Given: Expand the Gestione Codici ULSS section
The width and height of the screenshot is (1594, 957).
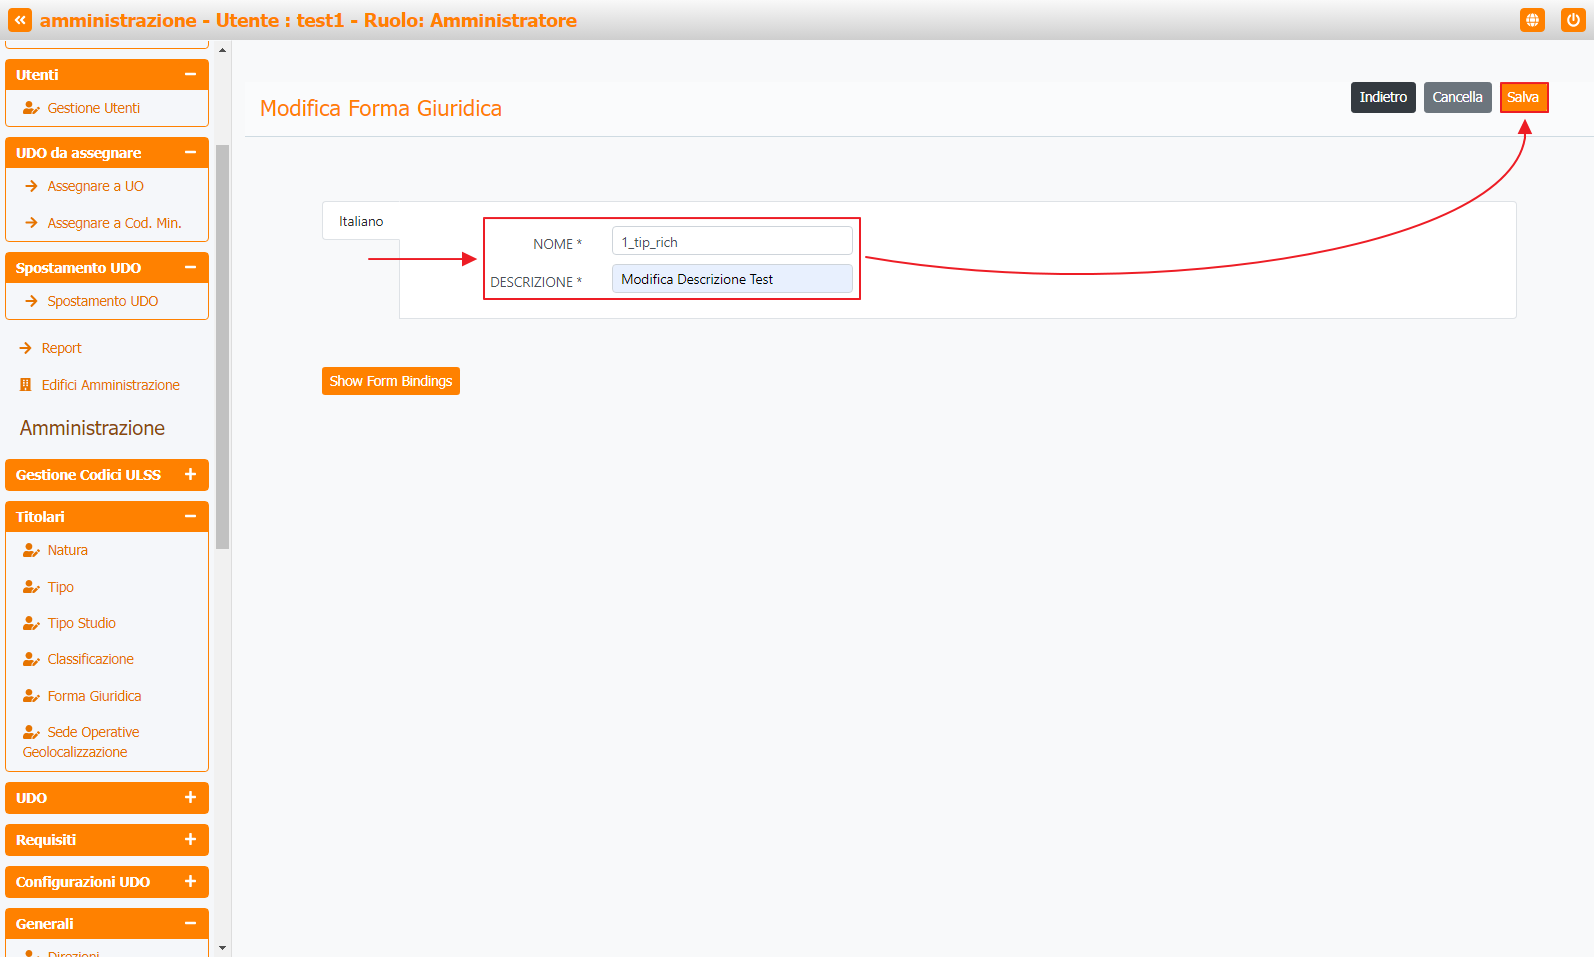Looking at the screenshot, I should 190,475.
